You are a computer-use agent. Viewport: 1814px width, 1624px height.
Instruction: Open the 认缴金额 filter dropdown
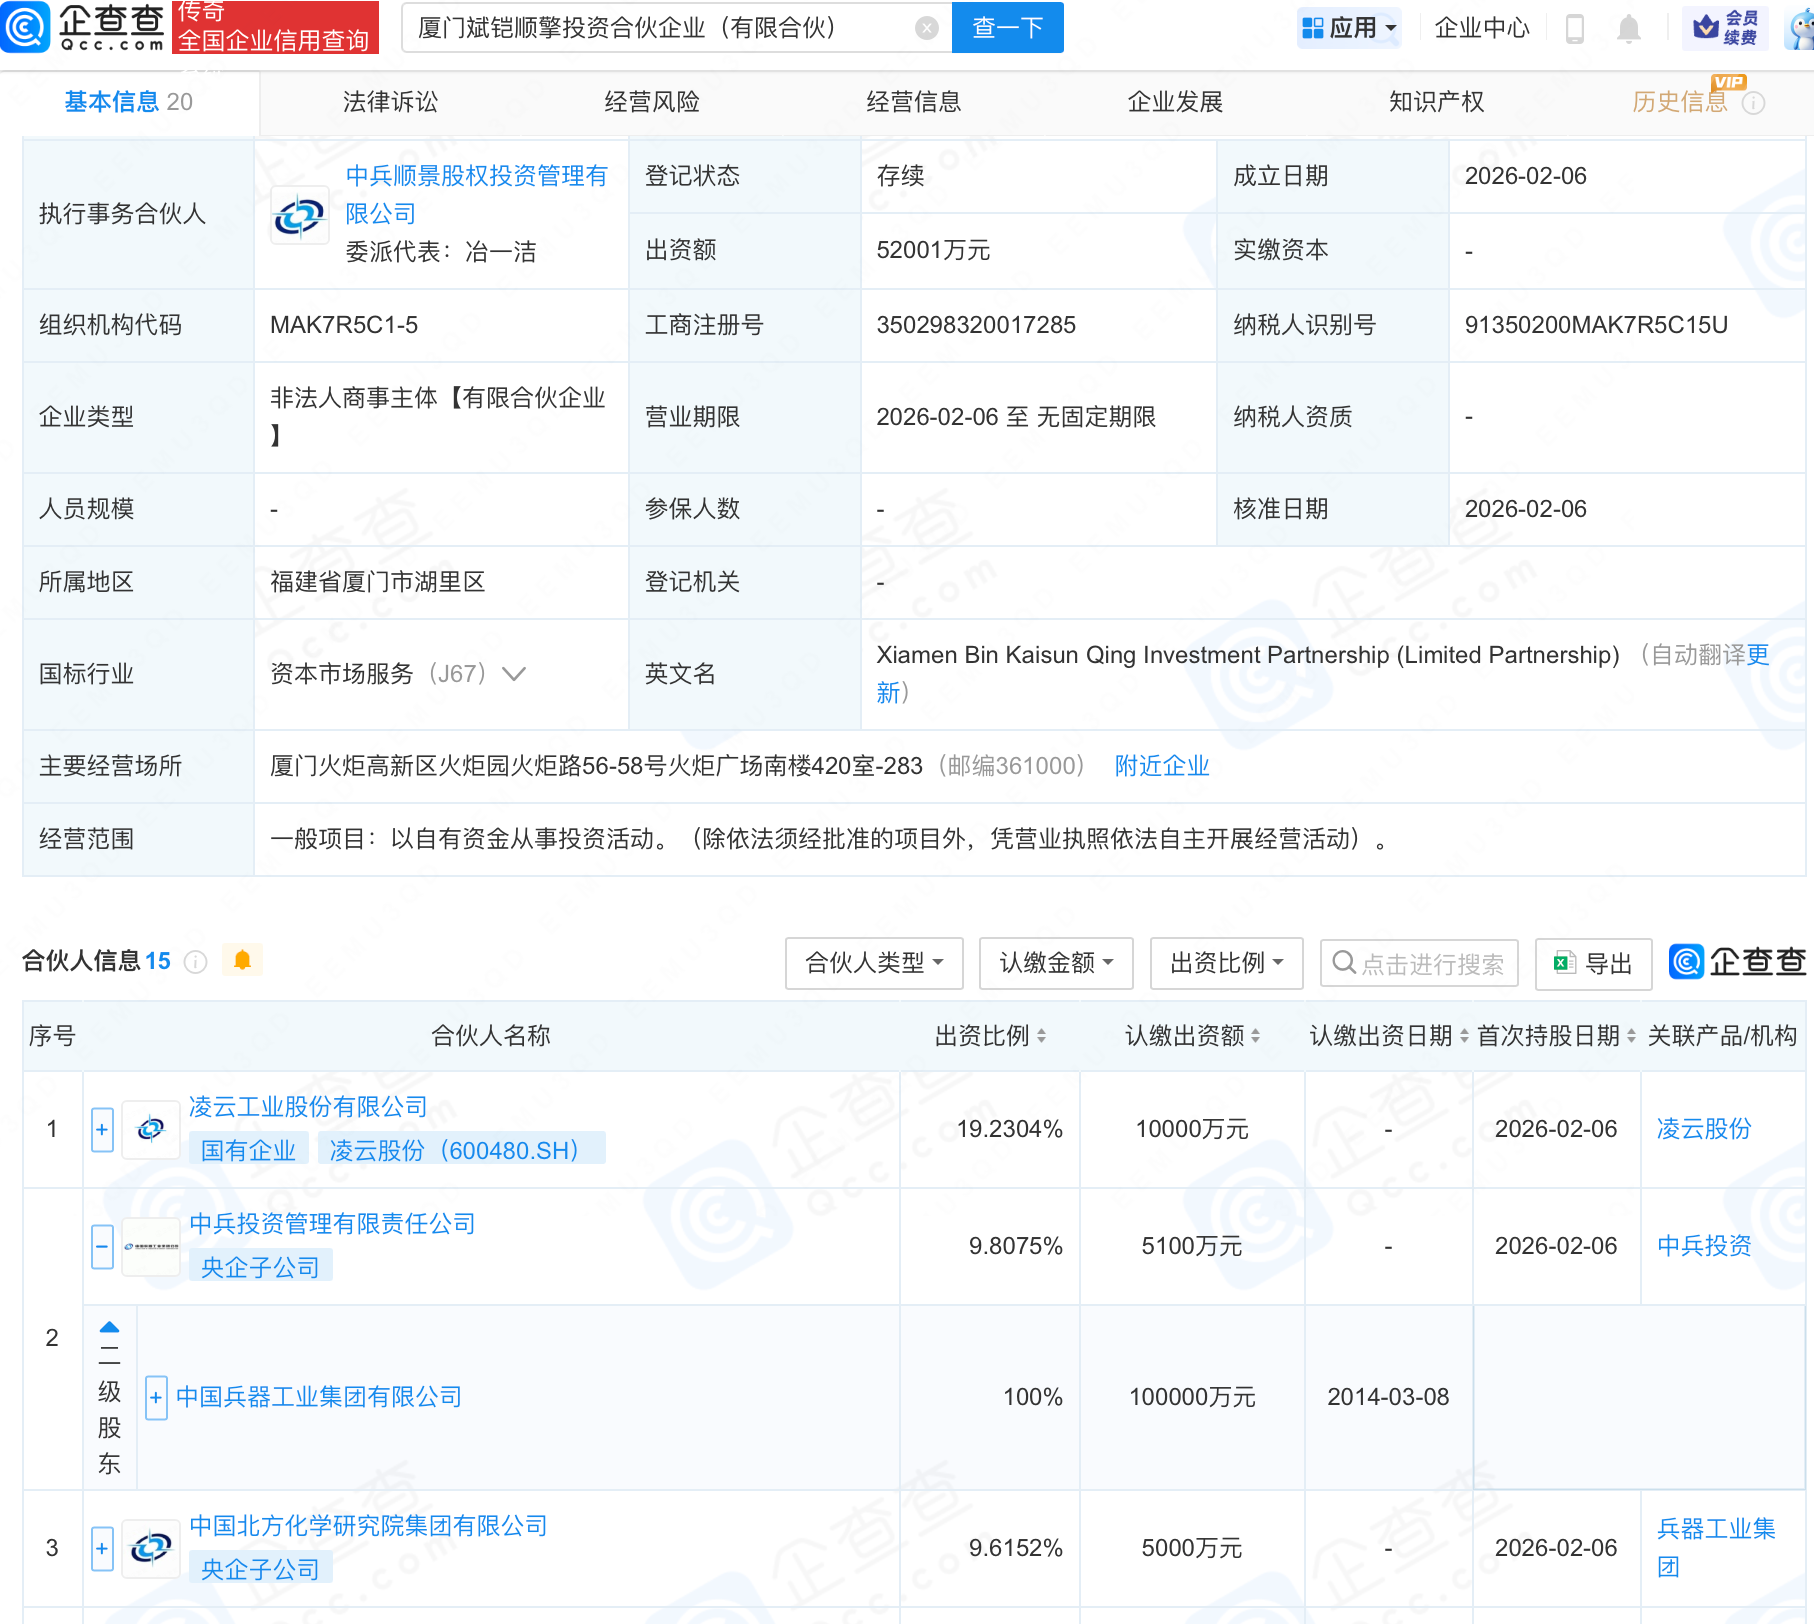(1056, 963)
